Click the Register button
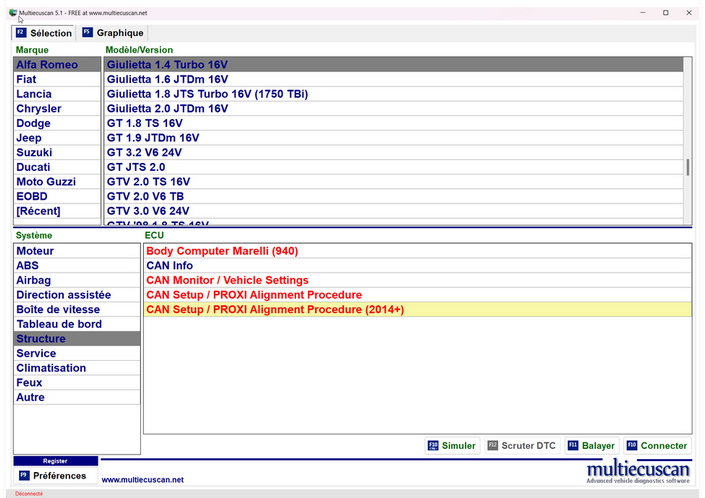Viewport: 705px width, 498px height. pyautogui.click(x=55, y=461)
